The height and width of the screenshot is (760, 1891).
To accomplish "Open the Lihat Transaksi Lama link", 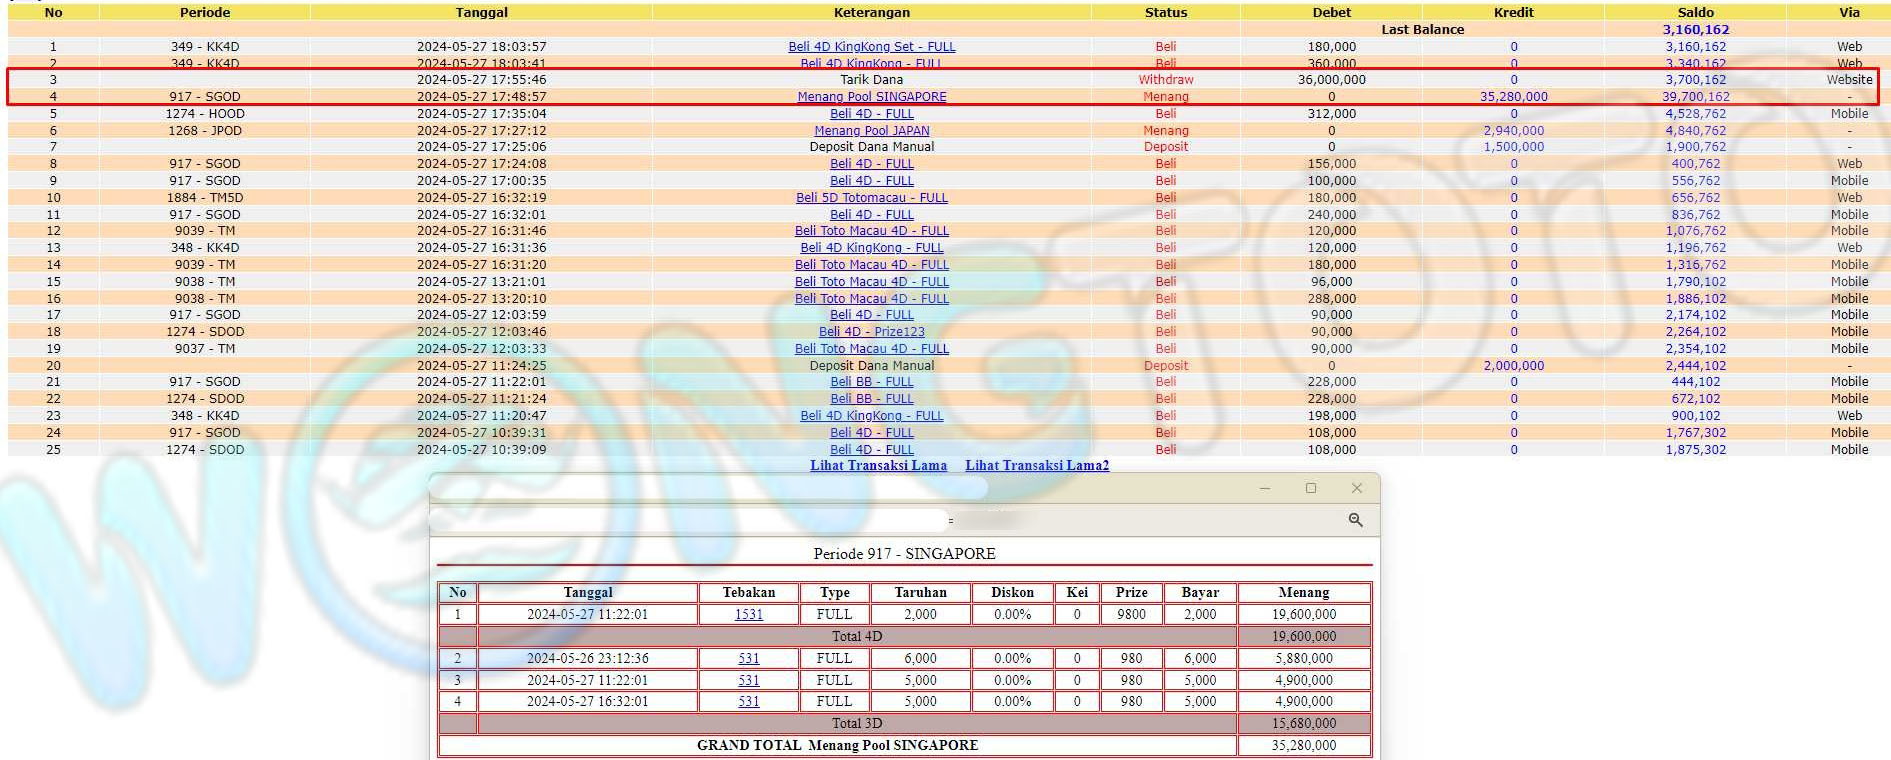I will pyautogui.click(x=878, y=465).
